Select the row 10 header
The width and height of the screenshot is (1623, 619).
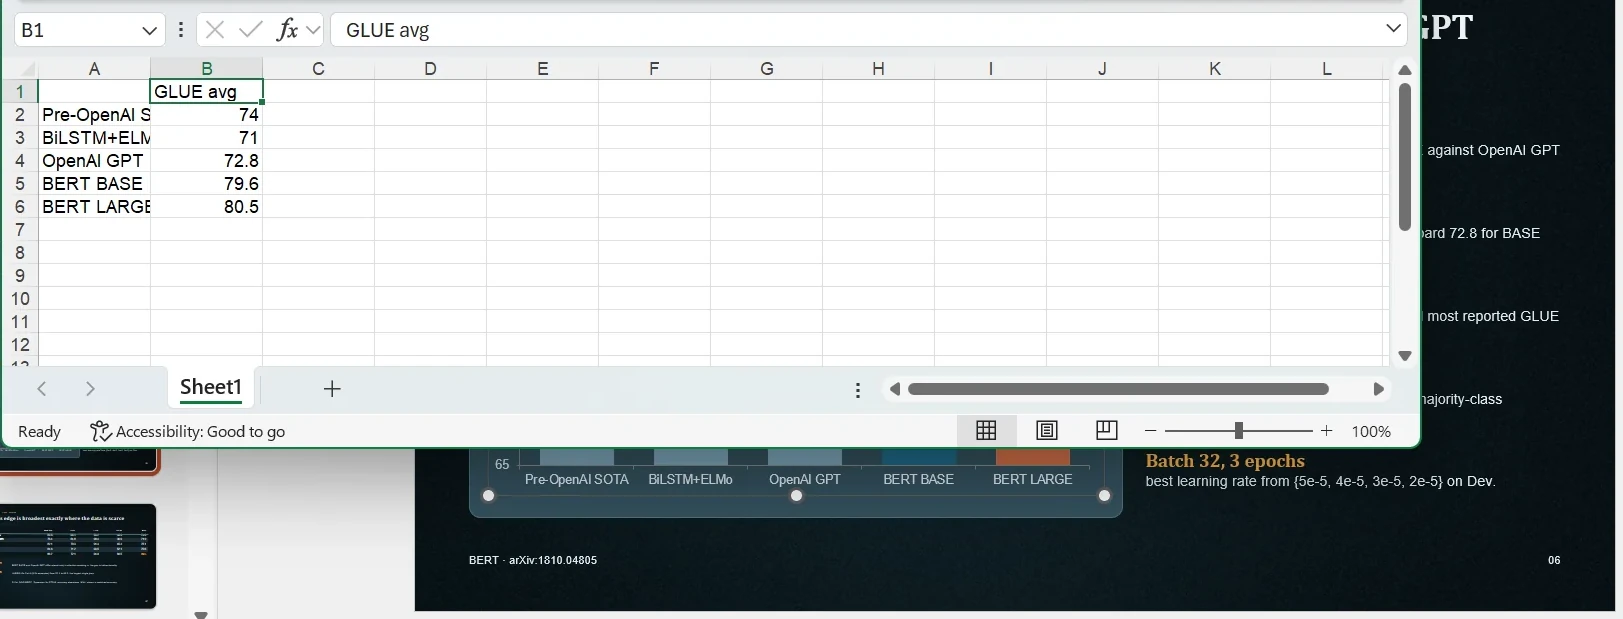19,299
